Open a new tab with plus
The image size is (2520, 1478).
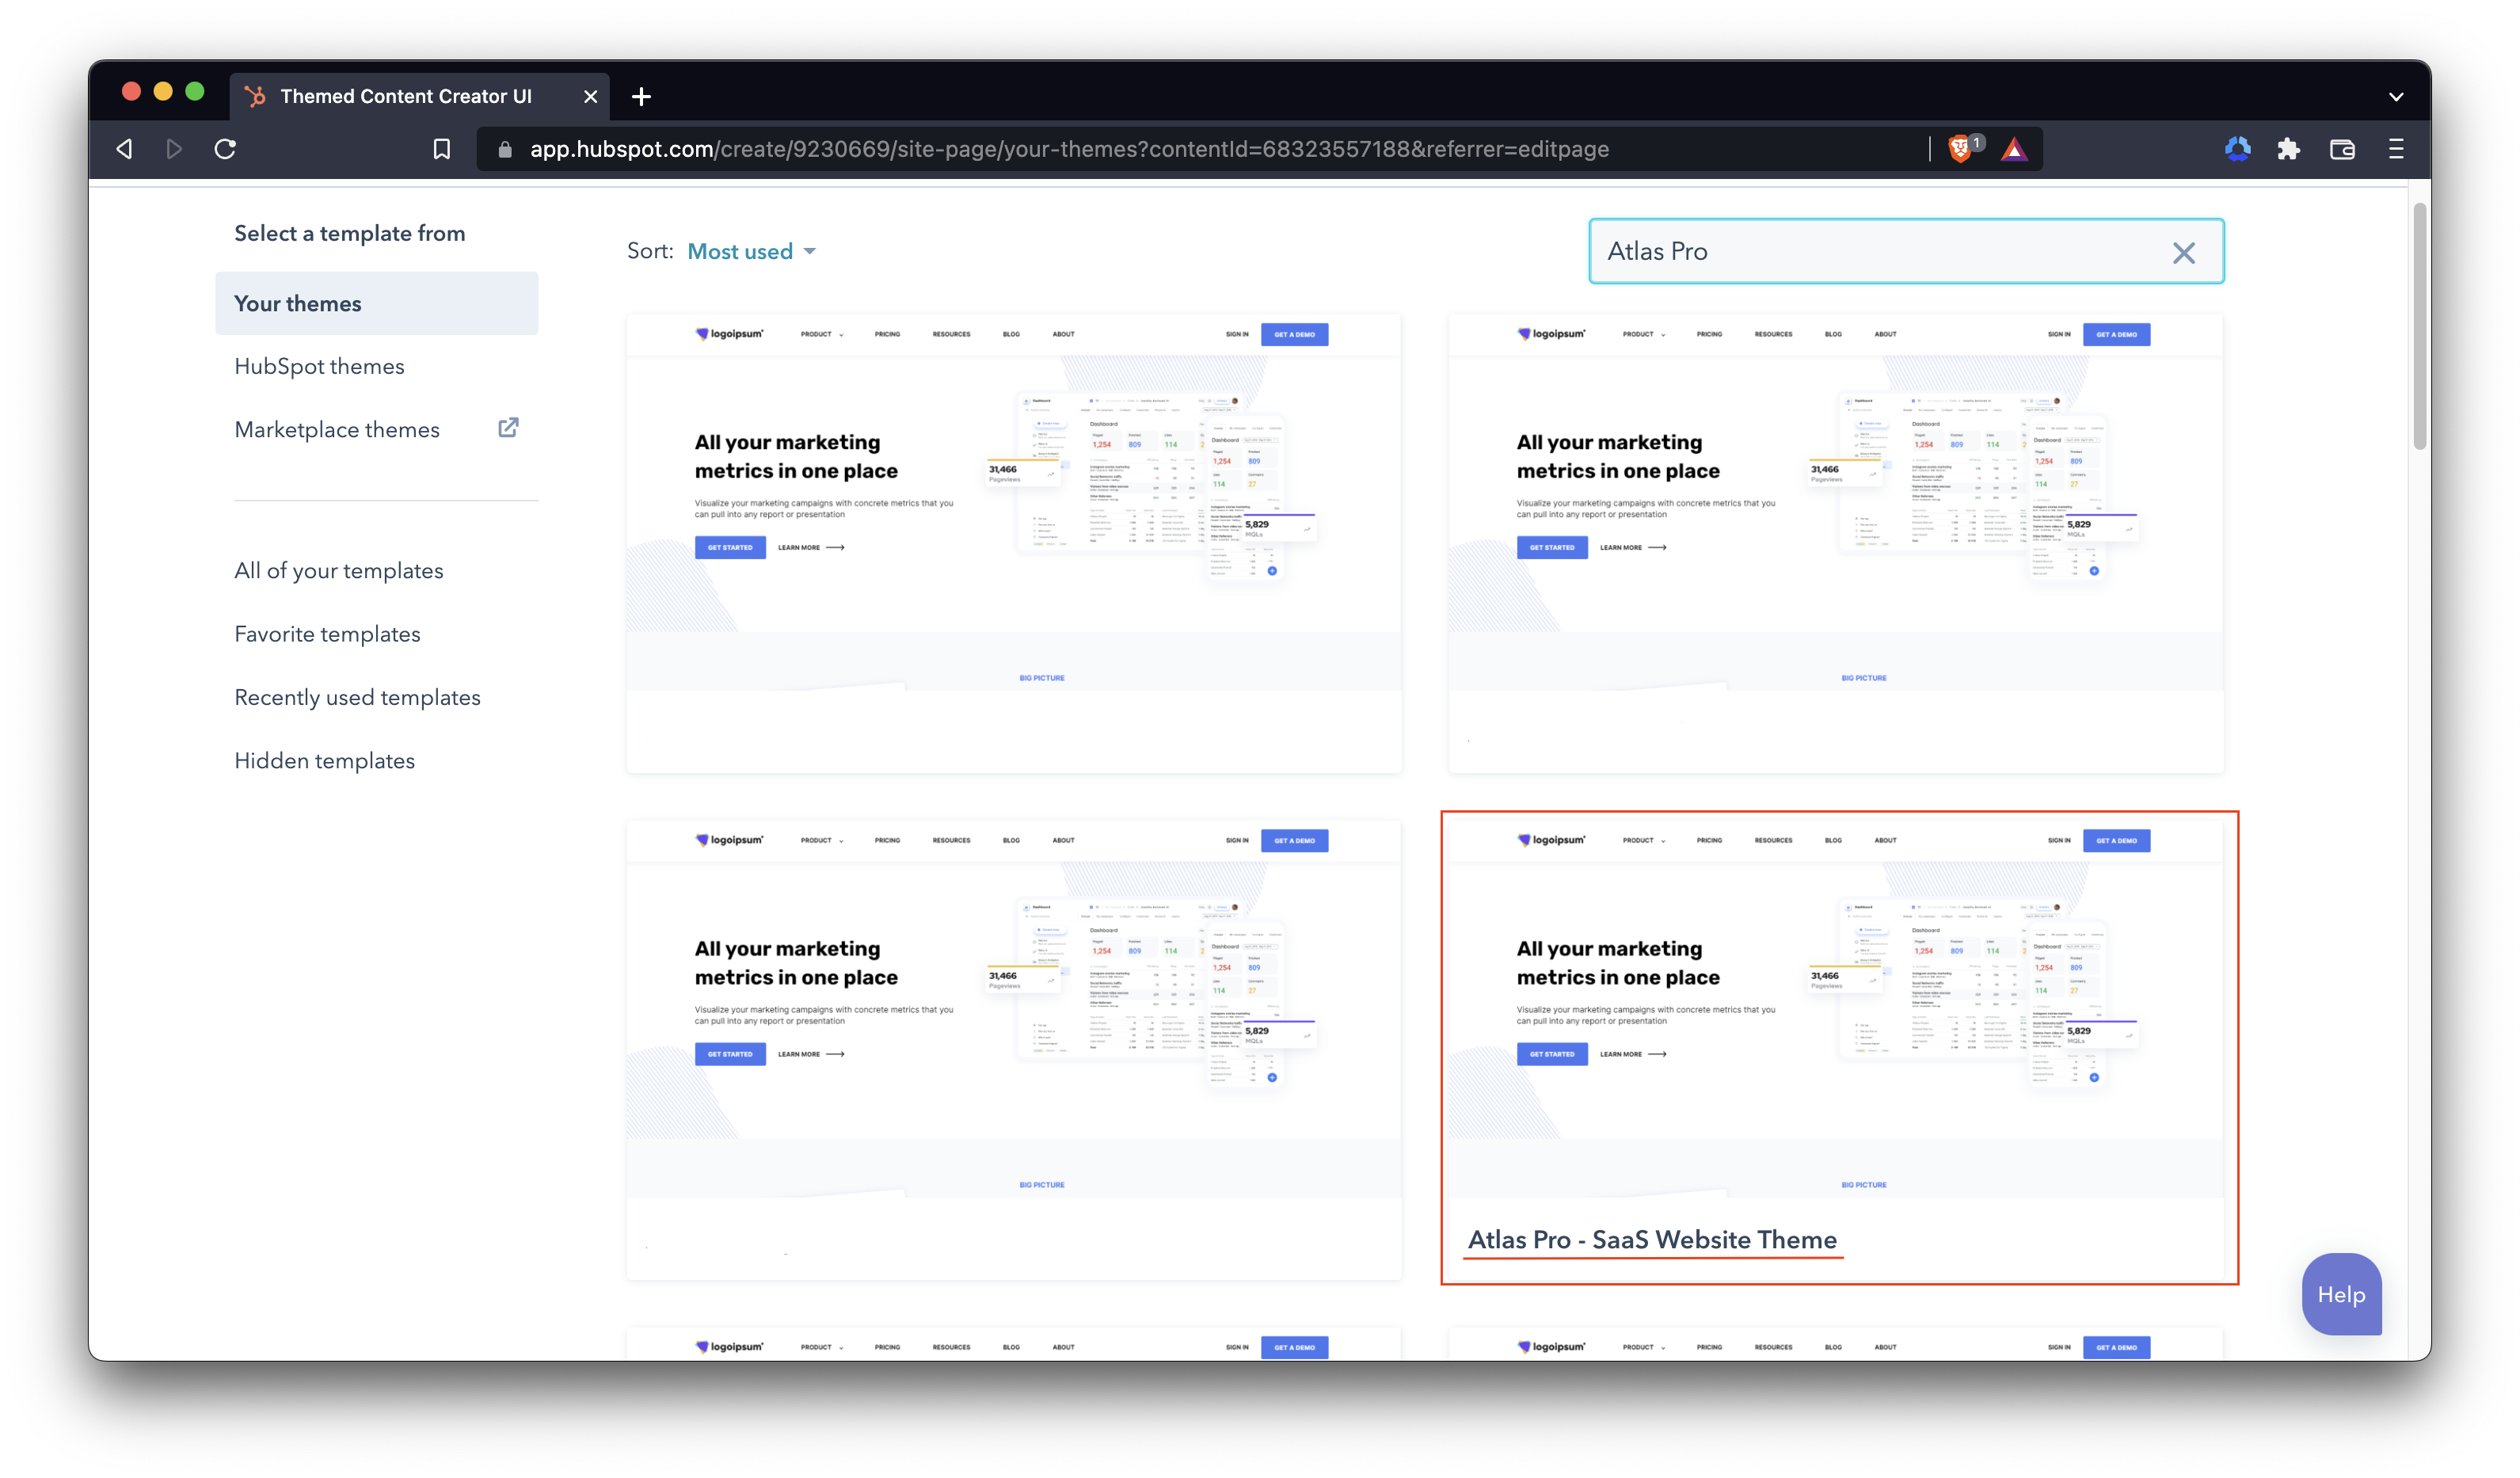[642, 96]
